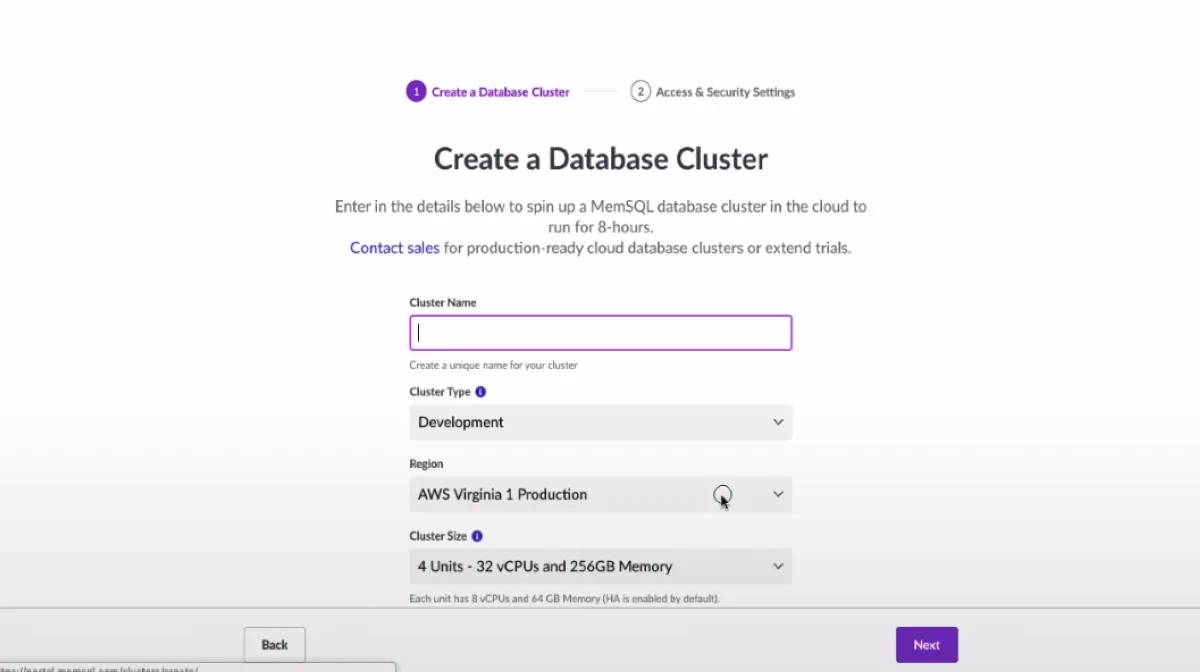Screen dimensions: 1200x672
Task: Click the Region field label
Action: click(x=426, y=464)
